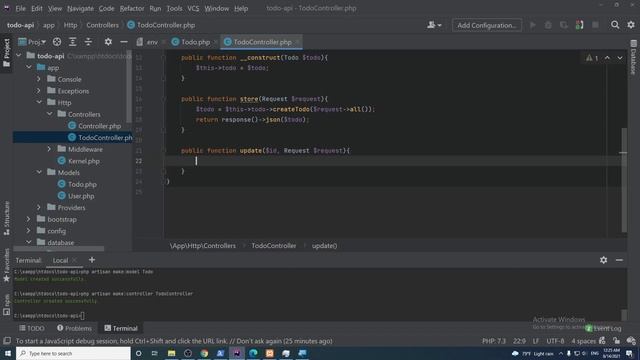Click the Local terminal tab
The height and width of the screenshot is (360, 640).
point(60,260)
